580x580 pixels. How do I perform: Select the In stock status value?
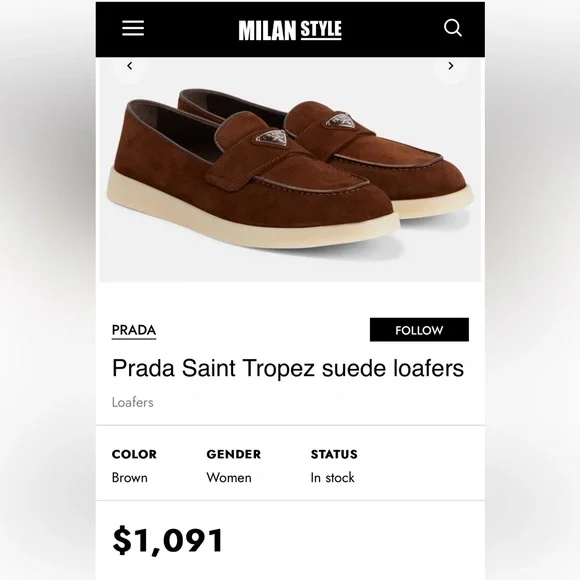point(333,478)
